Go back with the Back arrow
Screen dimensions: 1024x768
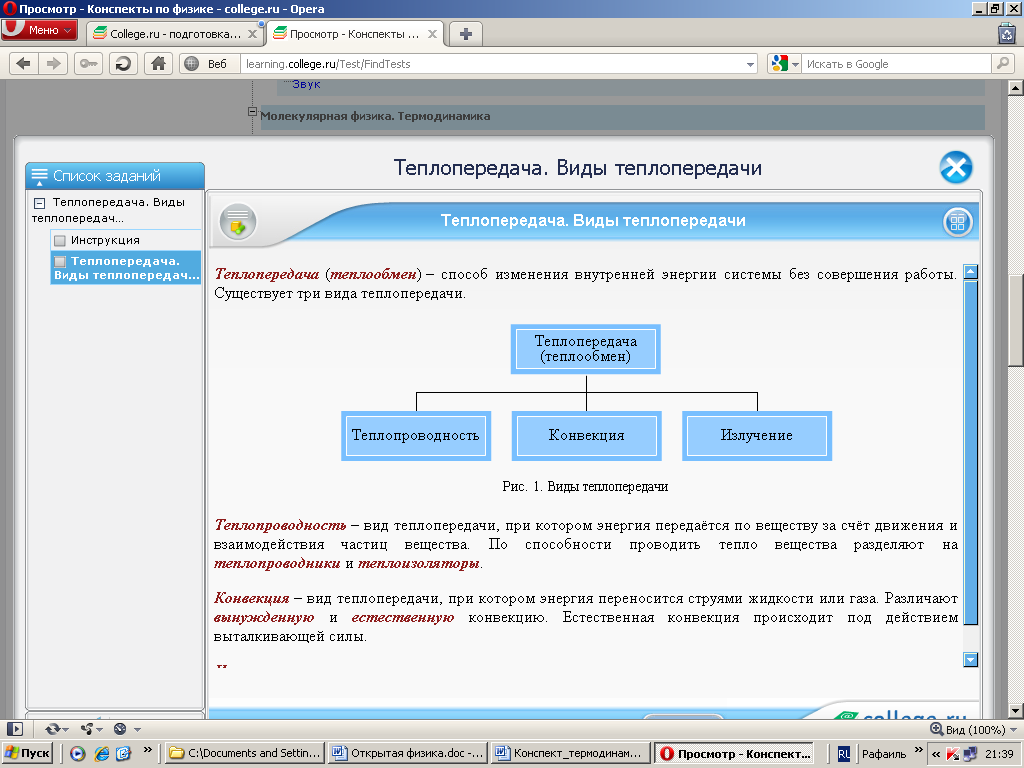tap(24, 63)
